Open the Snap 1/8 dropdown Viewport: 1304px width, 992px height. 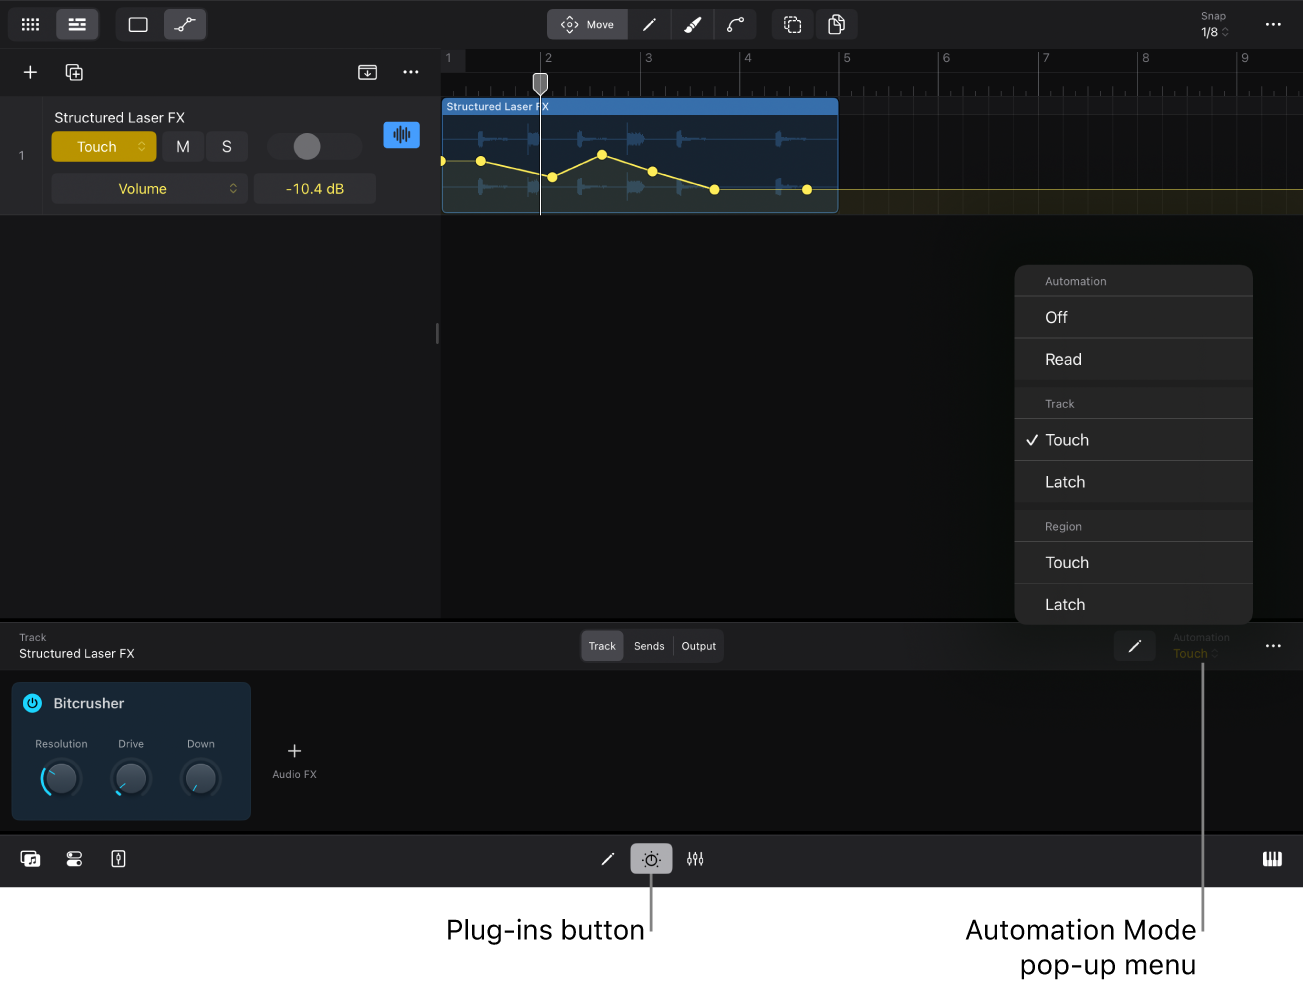tap(1213, 31)
